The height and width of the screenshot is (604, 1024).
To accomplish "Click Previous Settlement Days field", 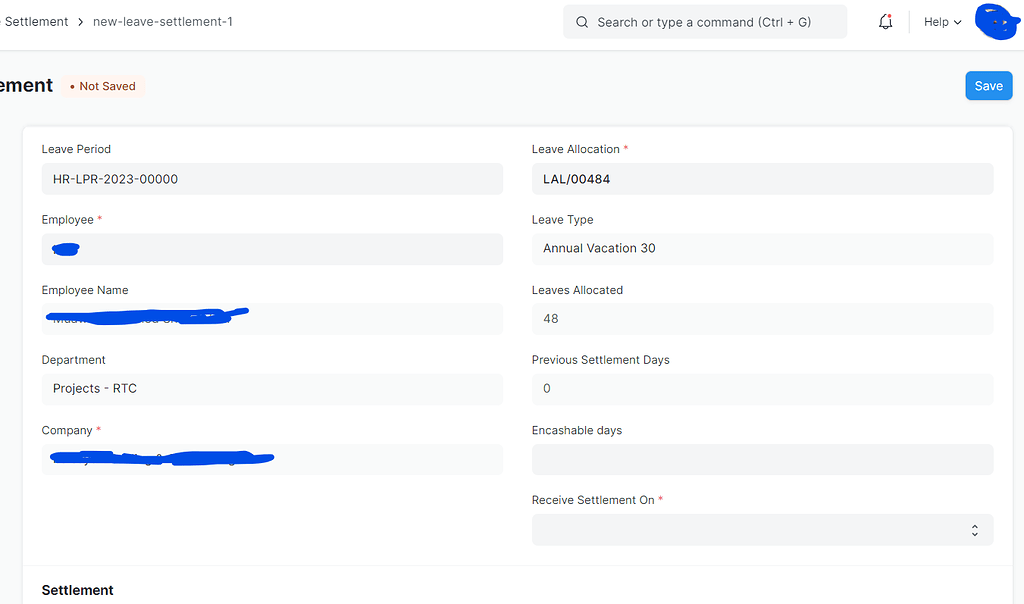I will point(762,389).
